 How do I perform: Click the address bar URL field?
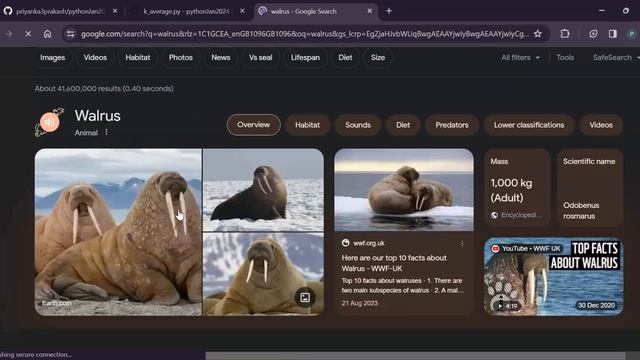tap(304, 34)
